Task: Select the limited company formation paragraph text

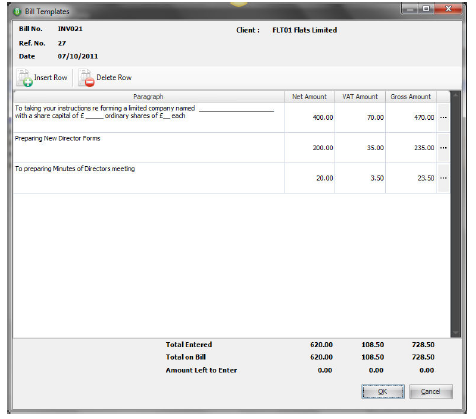Action: [x=144, y=112]
